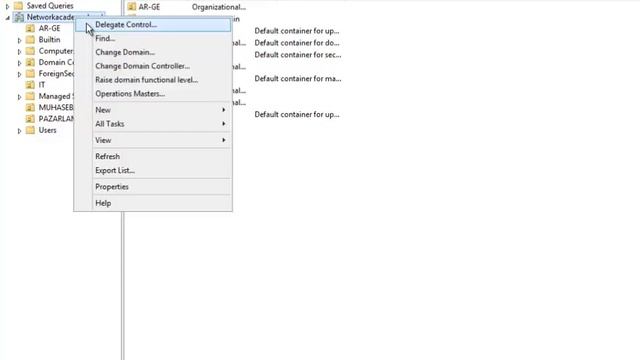Screen dimensions: 640x360
Task: Select Saved Queries in the tree
Action: [50, 6]
